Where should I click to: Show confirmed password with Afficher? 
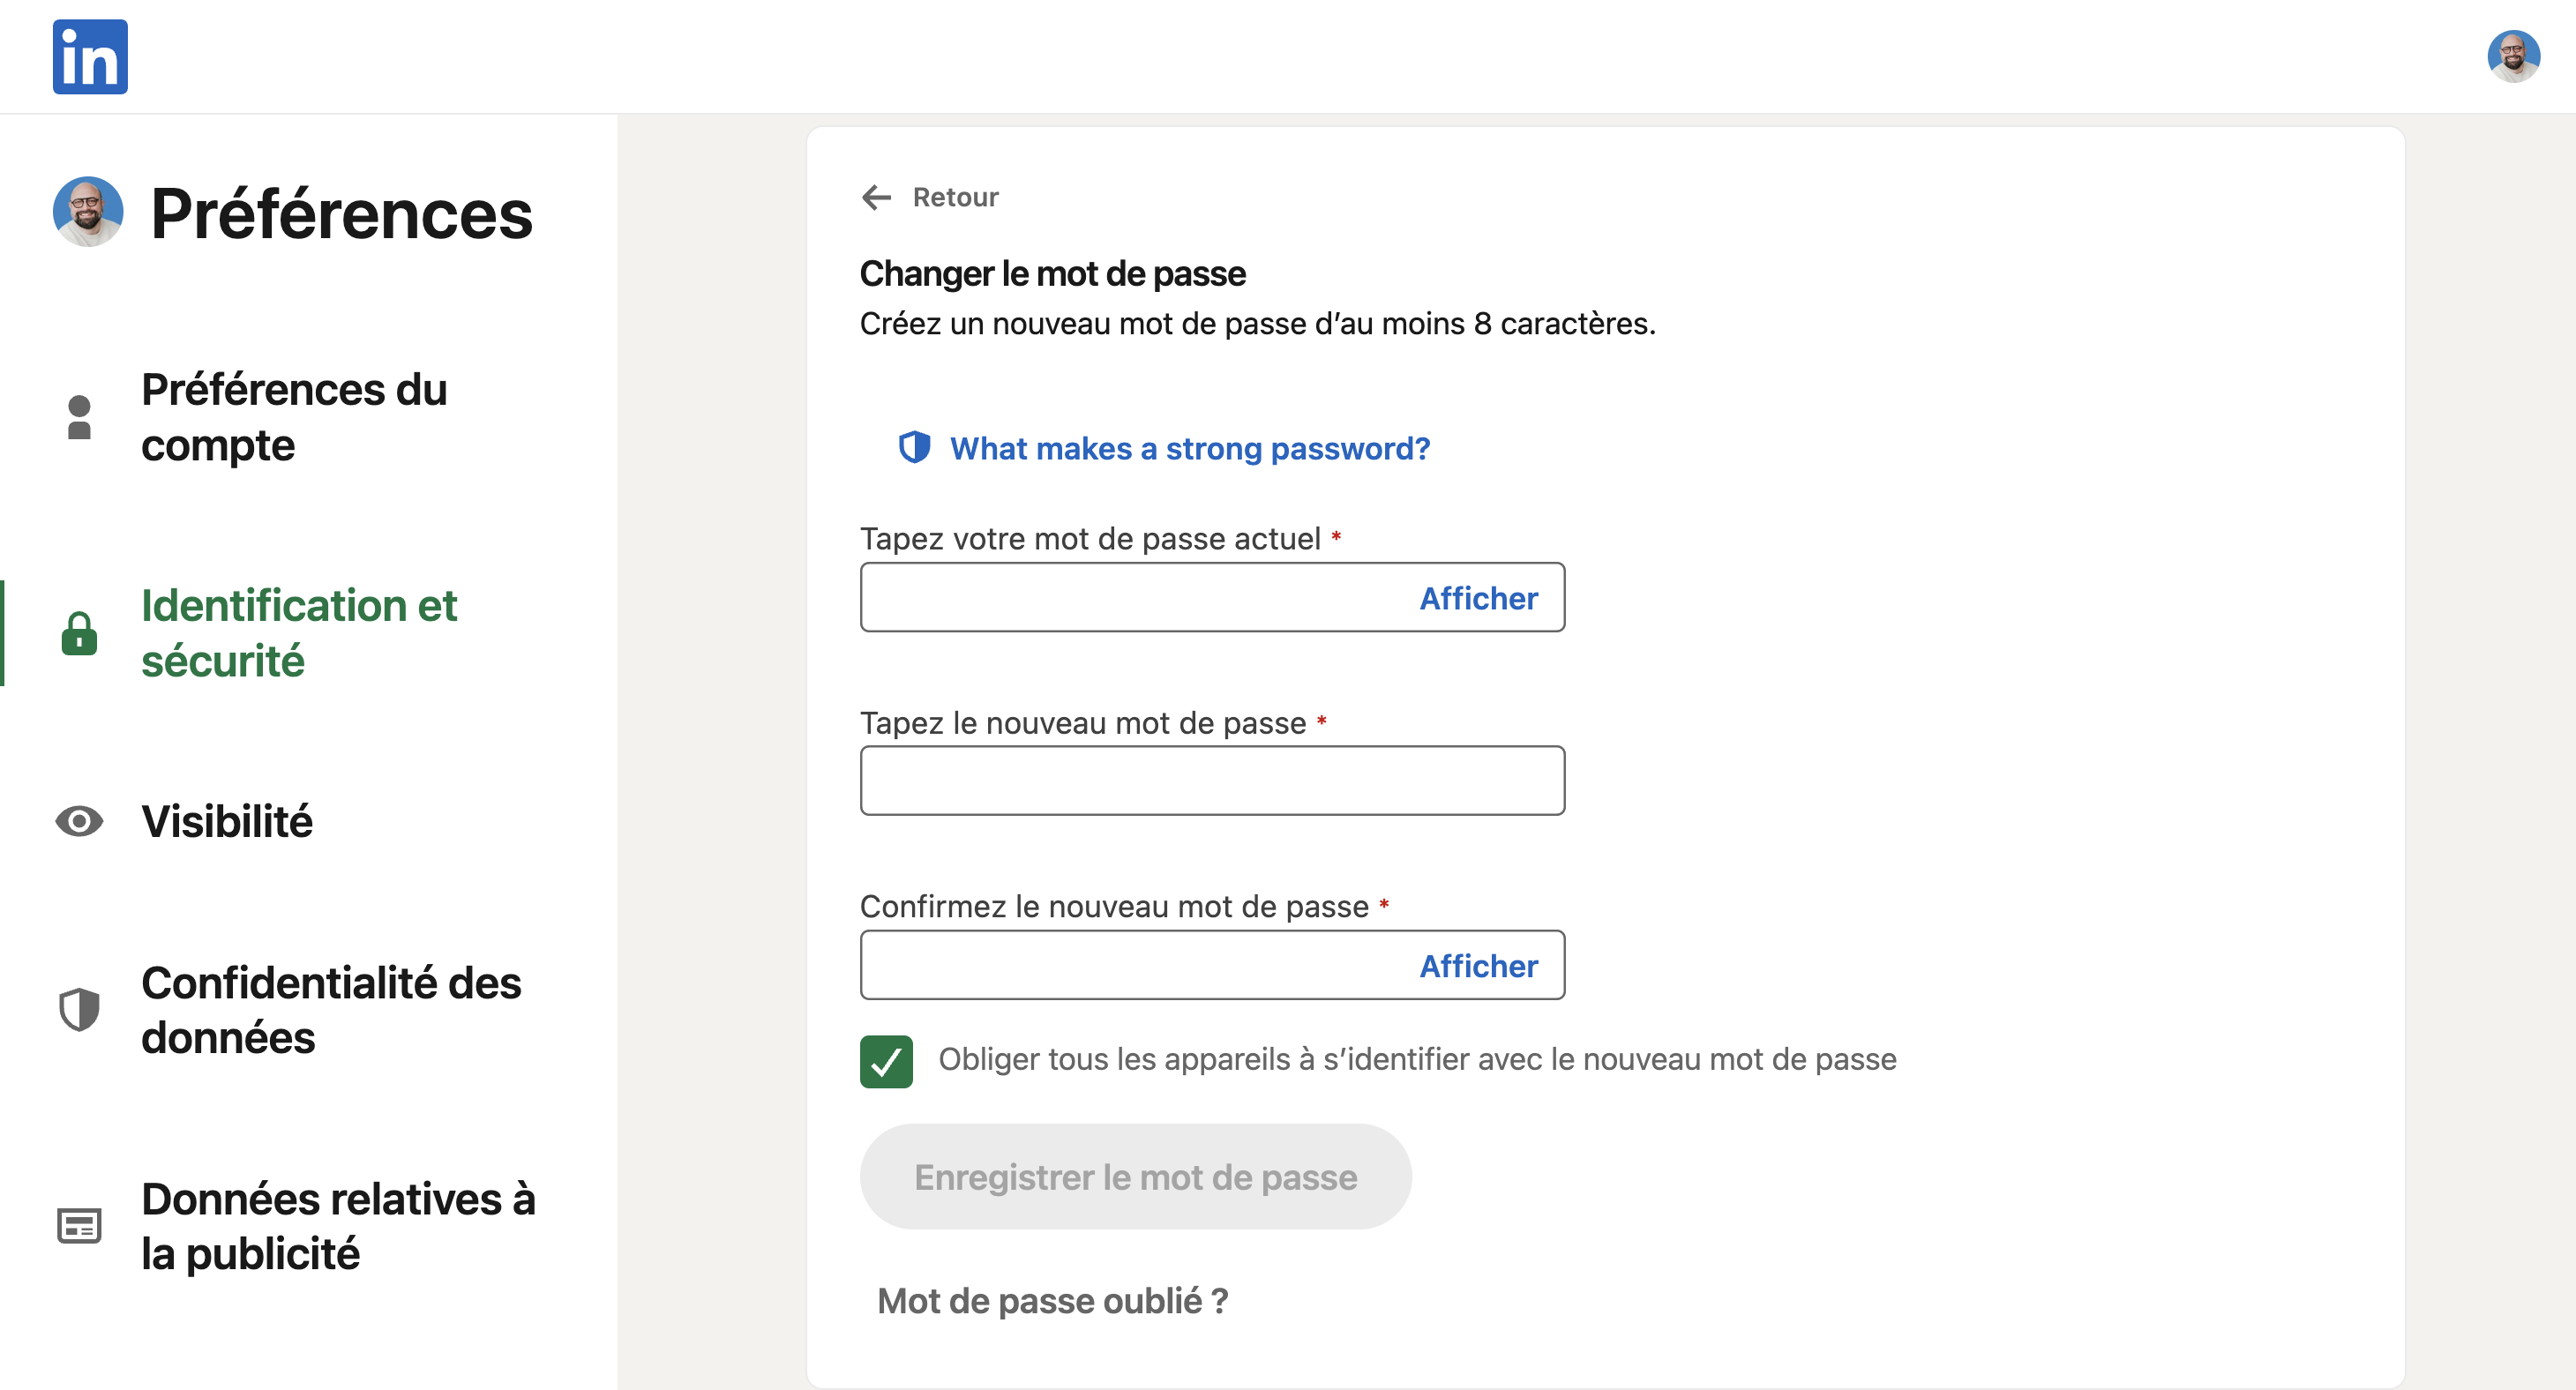click(1479, 966)
